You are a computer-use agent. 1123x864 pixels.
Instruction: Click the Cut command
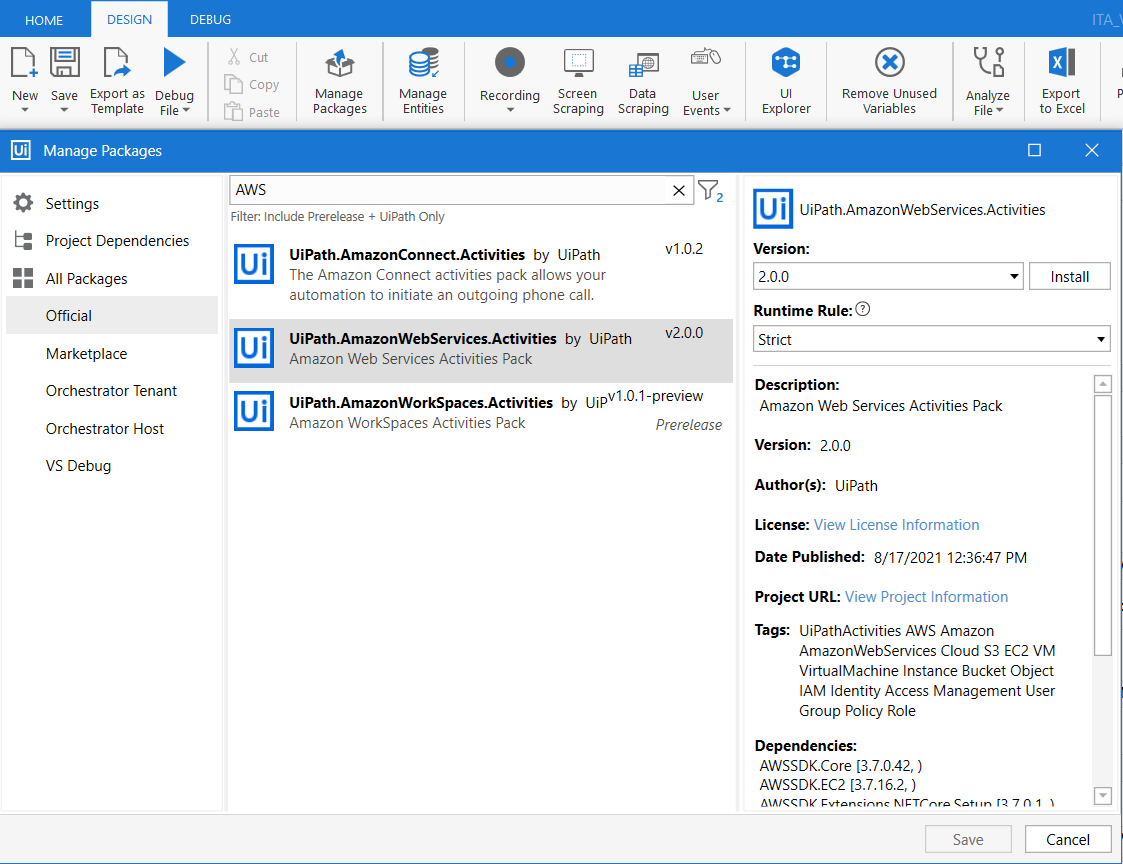[x=248, y=57]
